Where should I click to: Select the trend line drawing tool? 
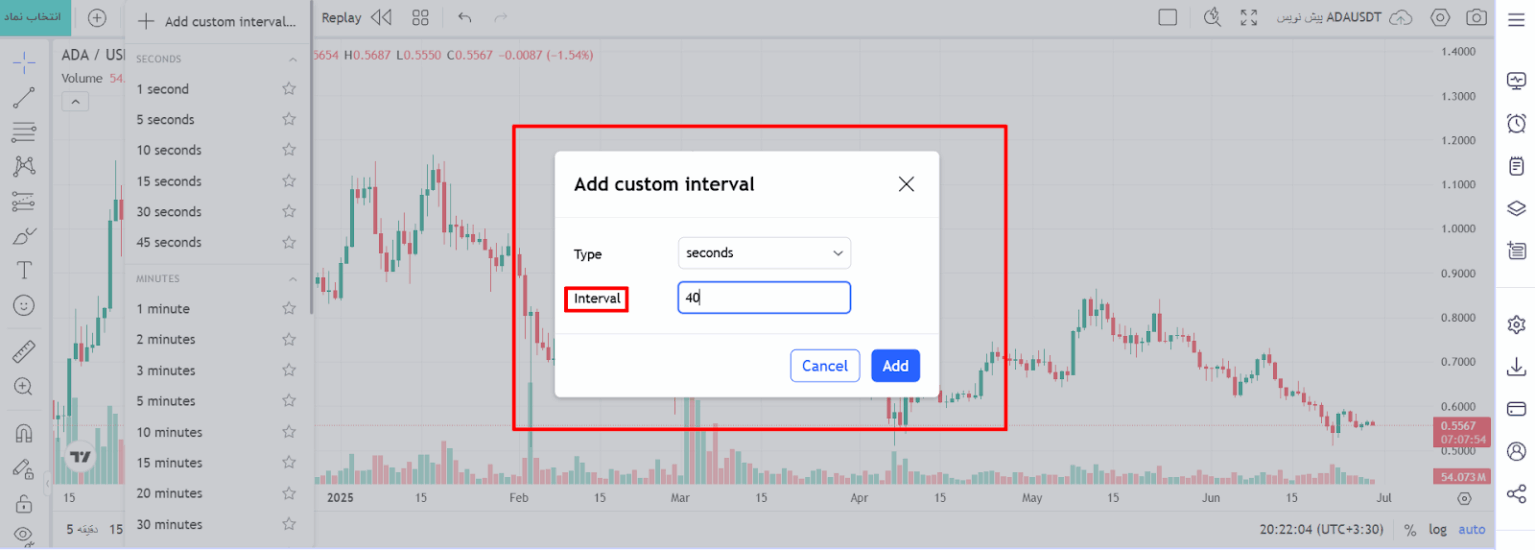click(24, 97)
